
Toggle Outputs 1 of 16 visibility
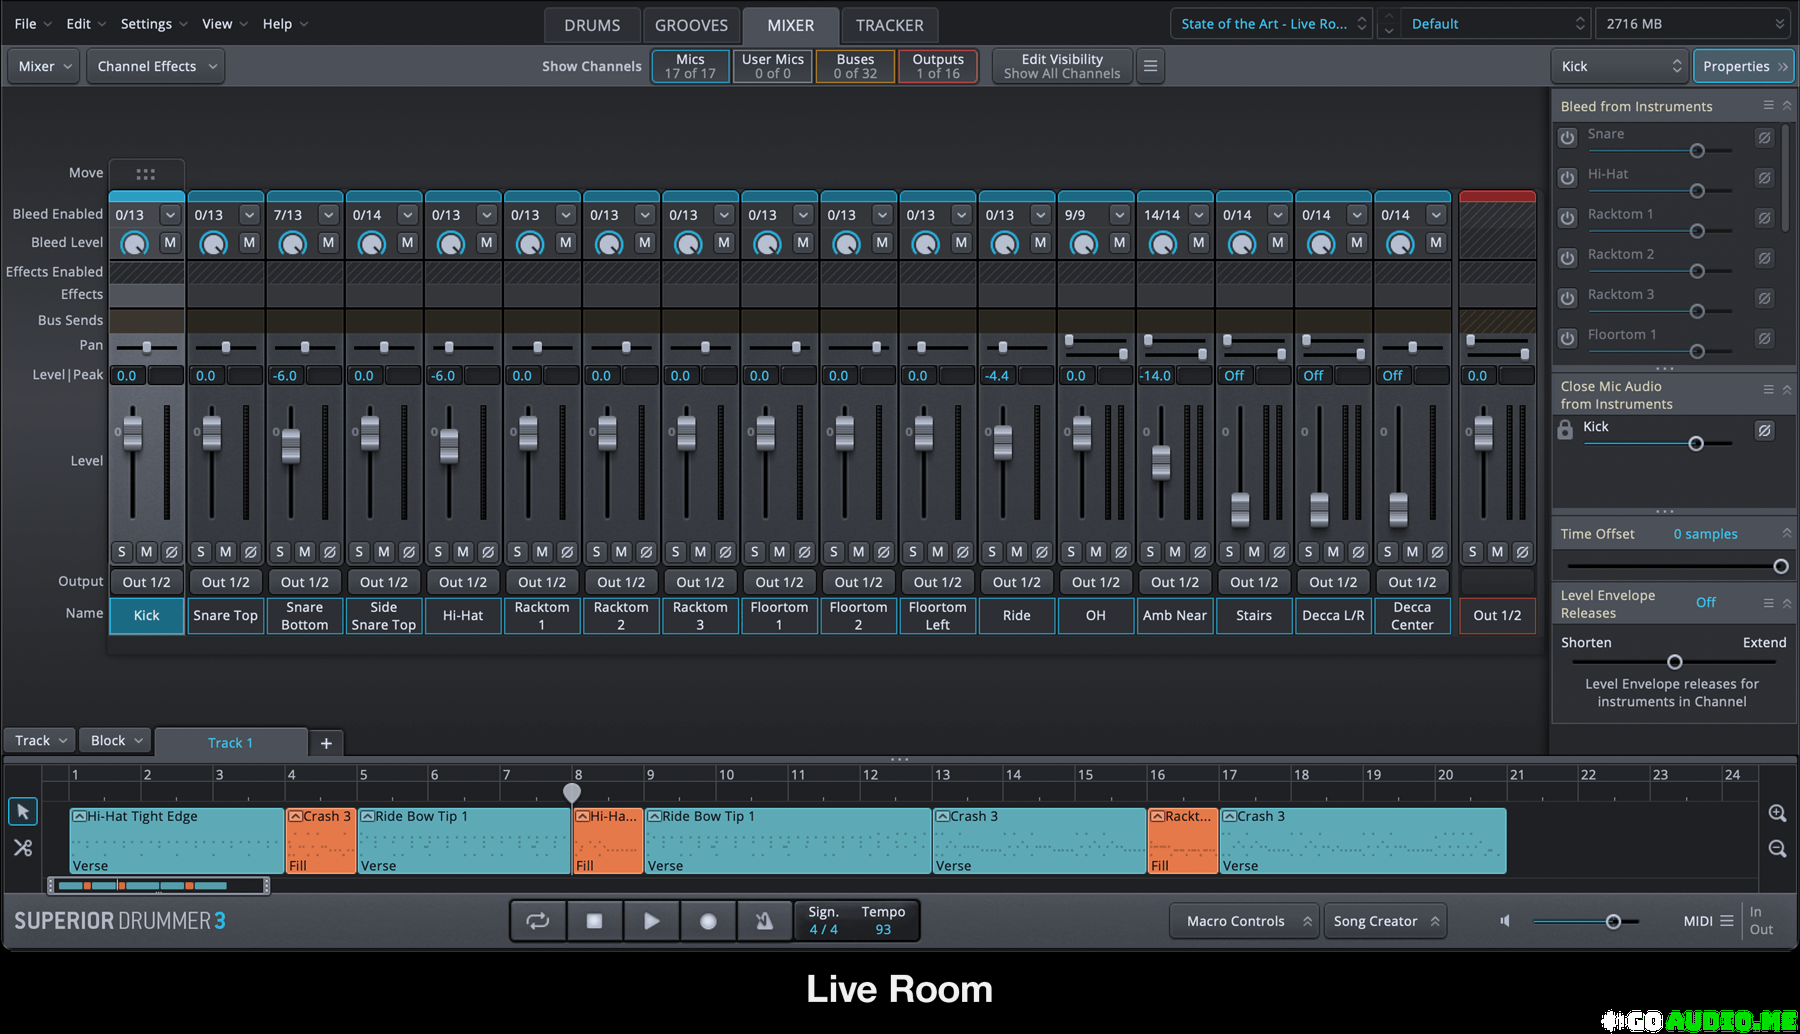click(x=938, y=66)
